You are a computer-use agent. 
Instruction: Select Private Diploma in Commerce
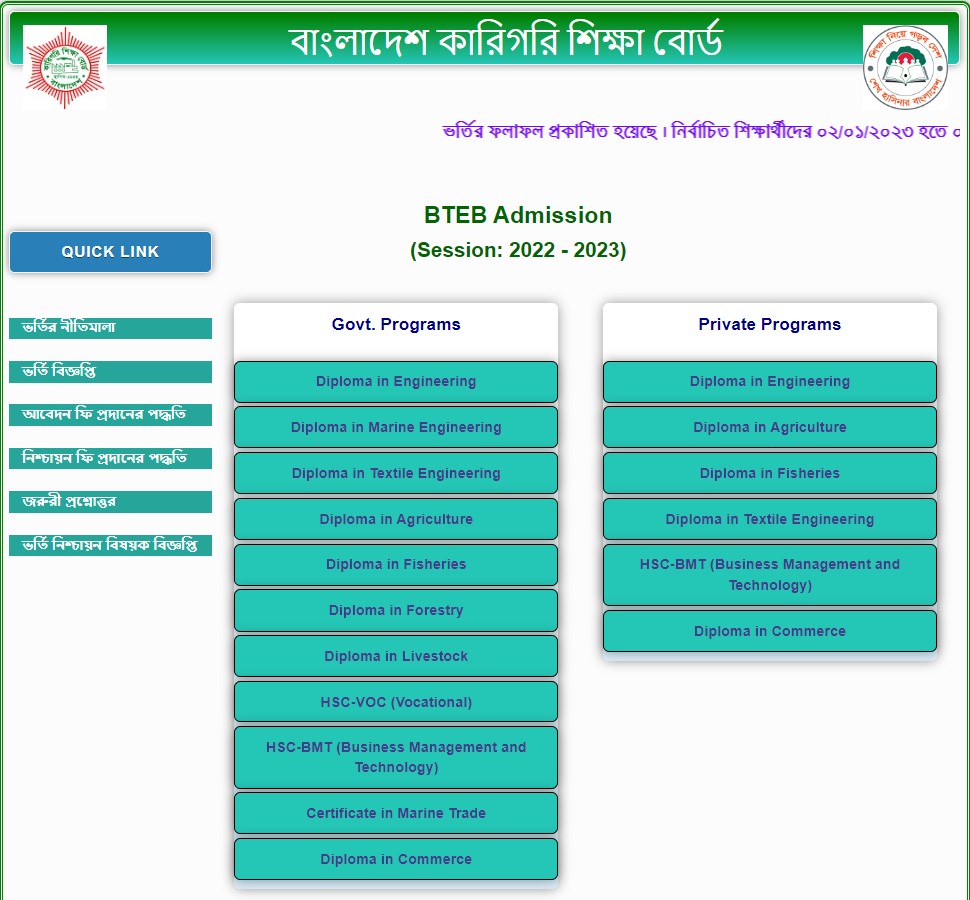[770, 632]
